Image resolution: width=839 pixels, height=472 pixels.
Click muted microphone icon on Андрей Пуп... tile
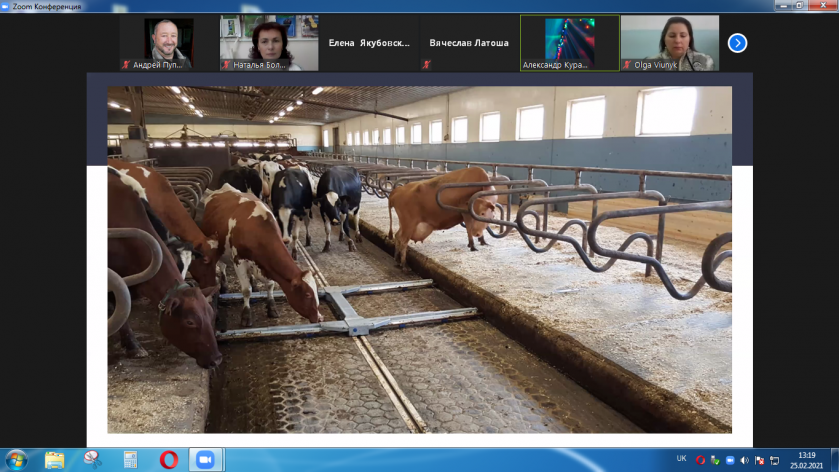click(x=126, y=65)
